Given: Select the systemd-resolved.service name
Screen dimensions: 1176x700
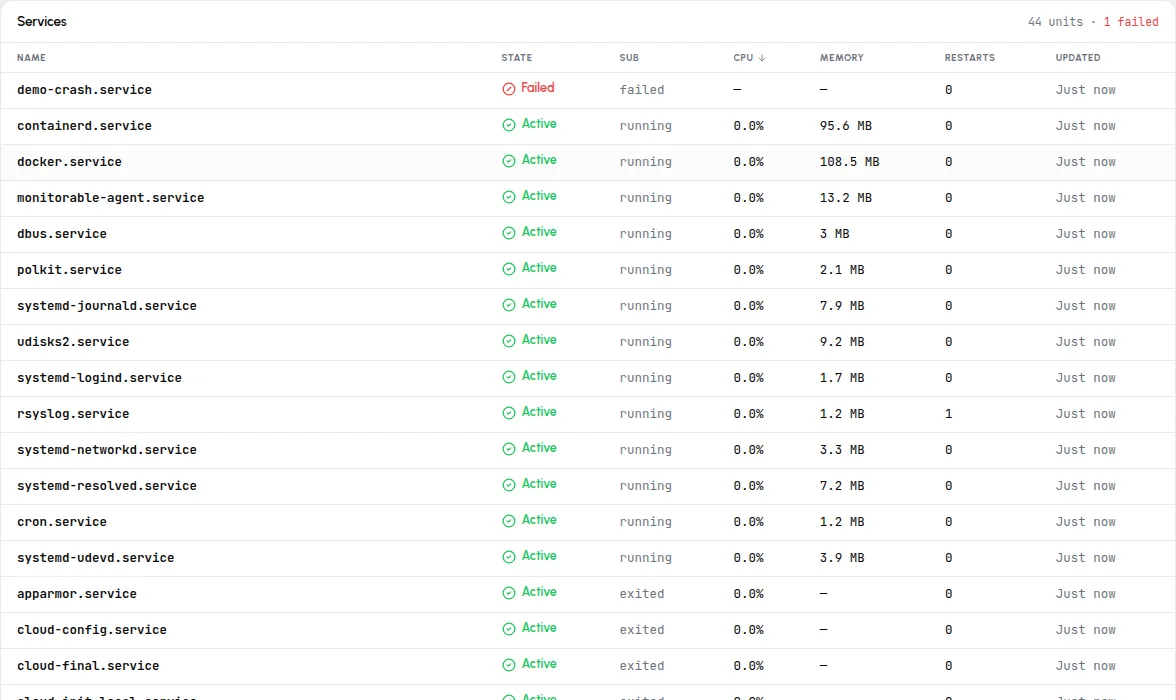Looking at the screenshot, I should [x=106, y=486].
